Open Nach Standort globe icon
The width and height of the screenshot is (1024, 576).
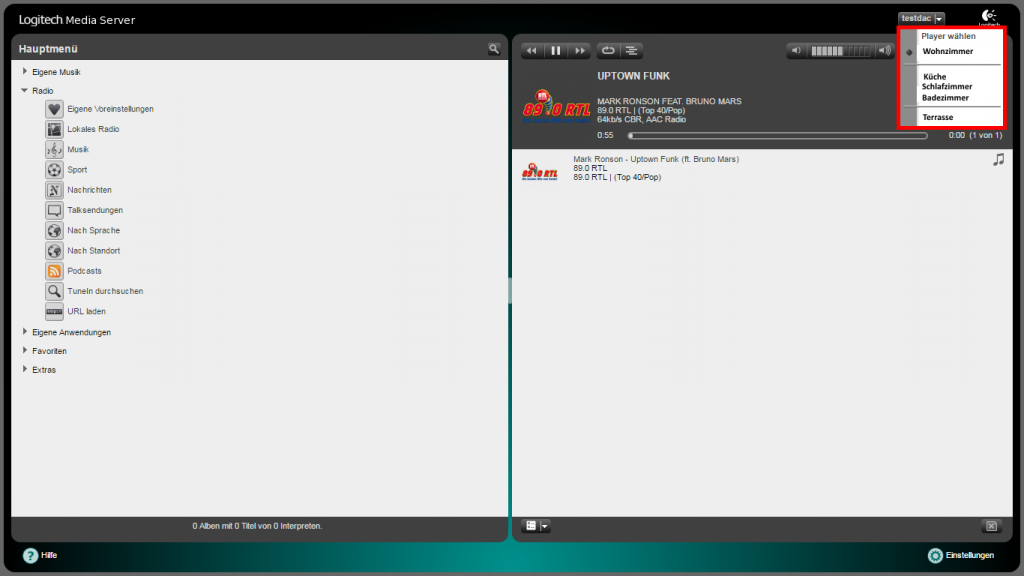(54, 251)
